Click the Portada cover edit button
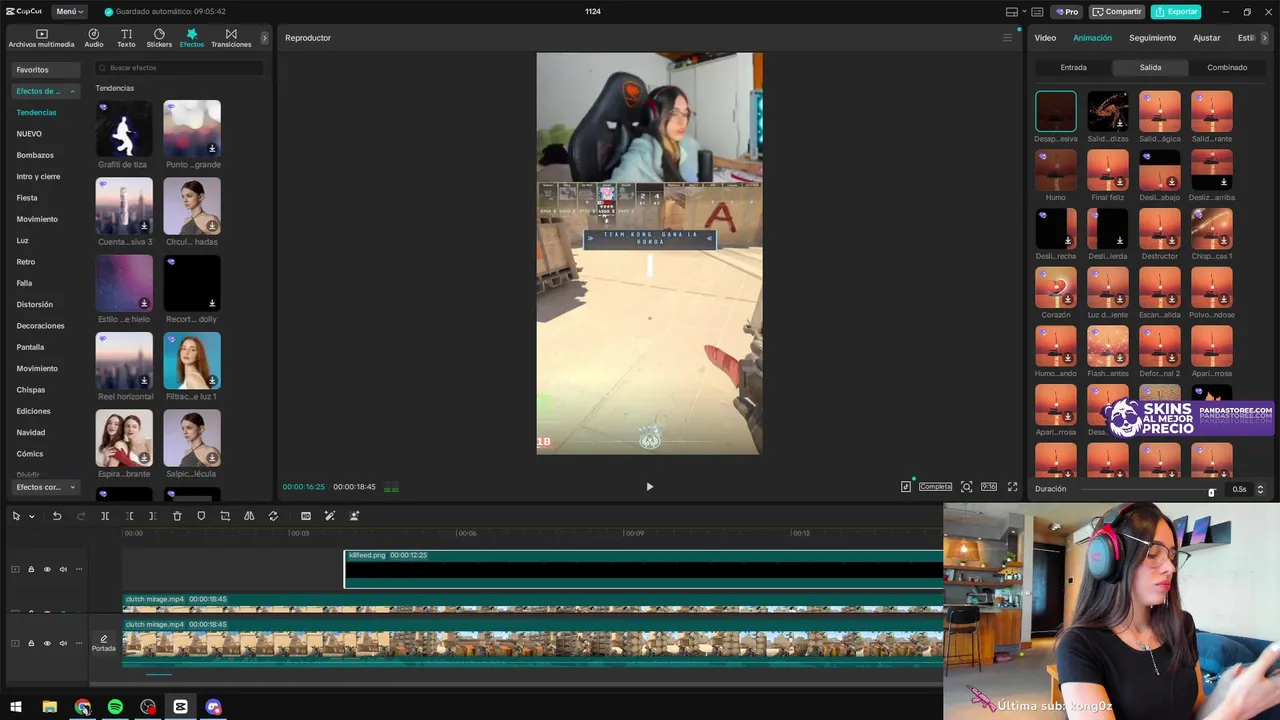Image resolution: width=1280 pixels, height=720 pixels. coord(104,643)
